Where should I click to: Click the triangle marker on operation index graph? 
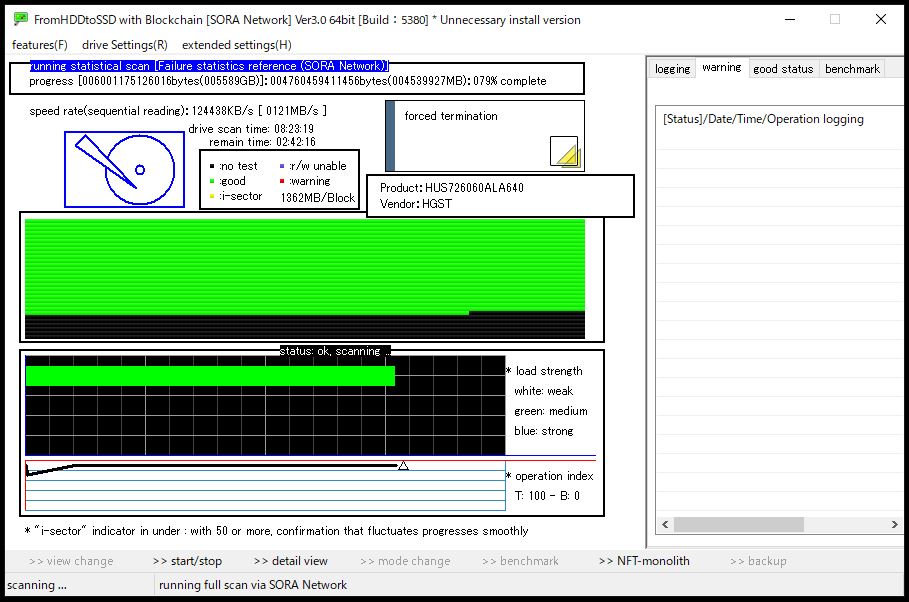point(403,466)
